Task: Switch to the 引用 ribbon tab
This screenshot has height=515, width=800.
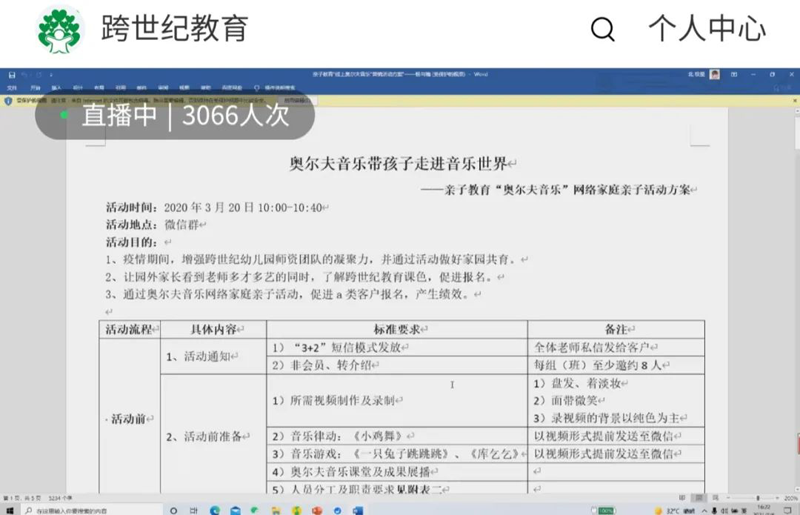Action: pyautogui.click(x=120, y=88)
